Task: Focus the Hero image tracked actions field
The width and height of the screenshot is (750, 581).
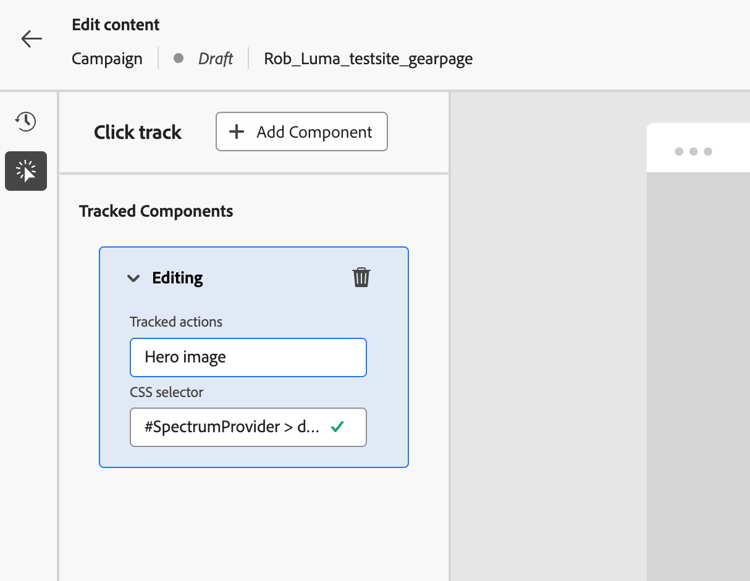Action: pos(247,357)
